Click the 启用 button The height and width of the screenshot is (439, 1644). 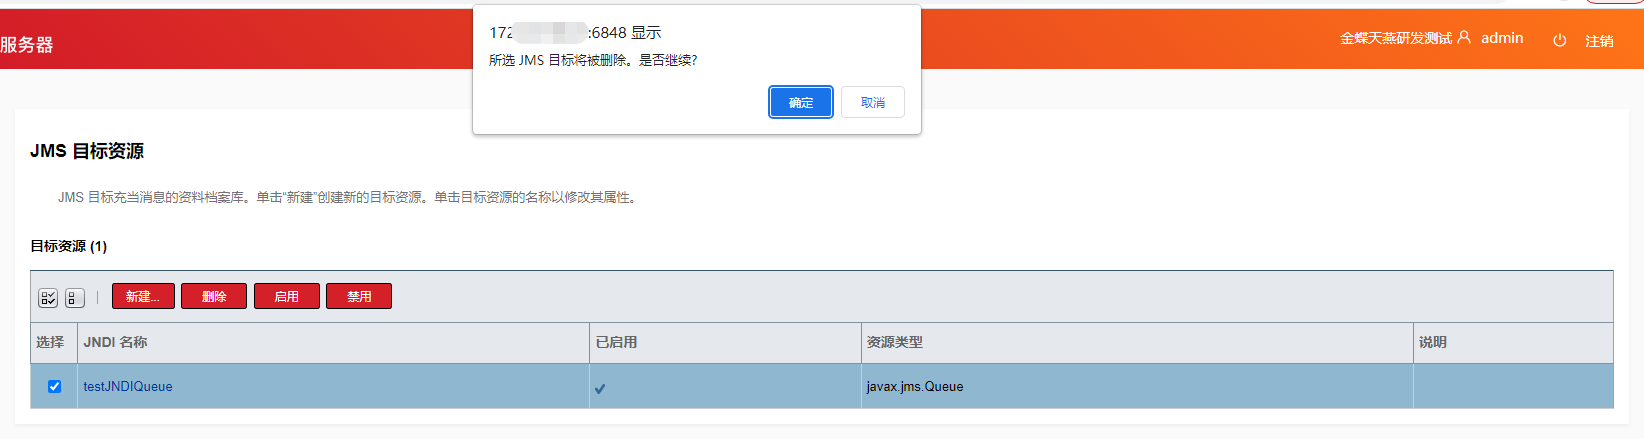point(287,297)
